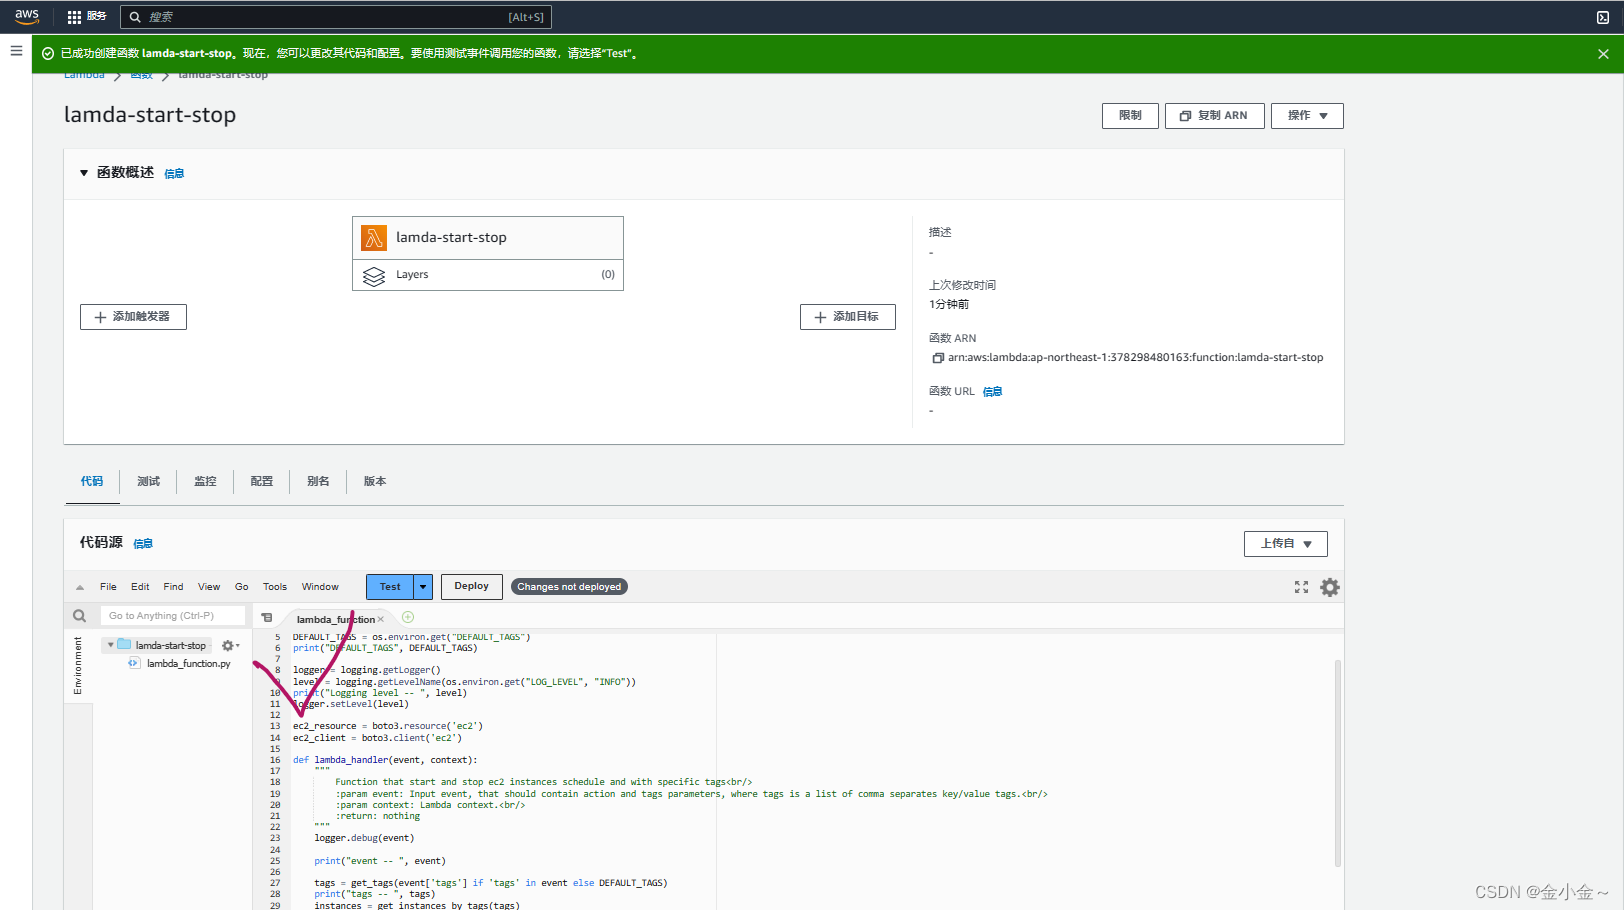
Task: Copy the function ARN with the copy icon
Action: (x=938, y=358)
